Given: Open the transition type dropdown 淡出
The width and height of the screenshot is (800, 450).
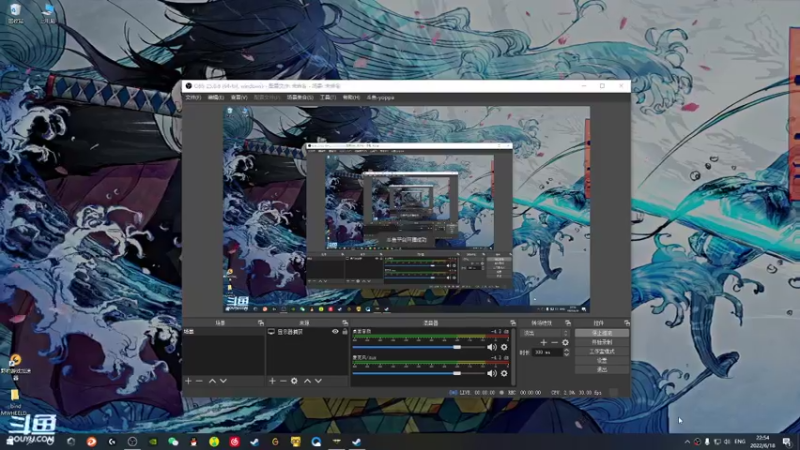Looking at the screenshot, I should (x=544, y=333).
